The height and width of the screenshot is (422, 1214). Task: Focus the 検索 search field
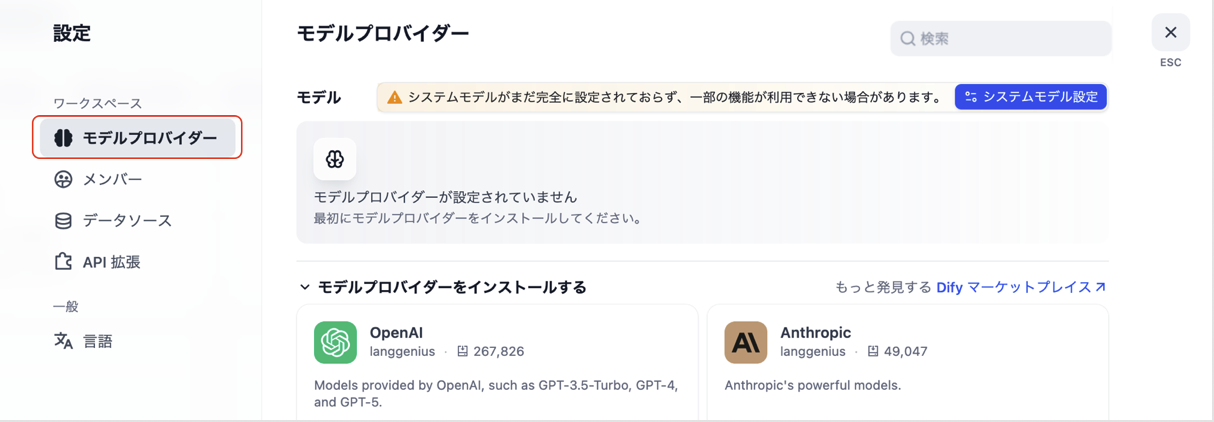(x=1001, y=38)
